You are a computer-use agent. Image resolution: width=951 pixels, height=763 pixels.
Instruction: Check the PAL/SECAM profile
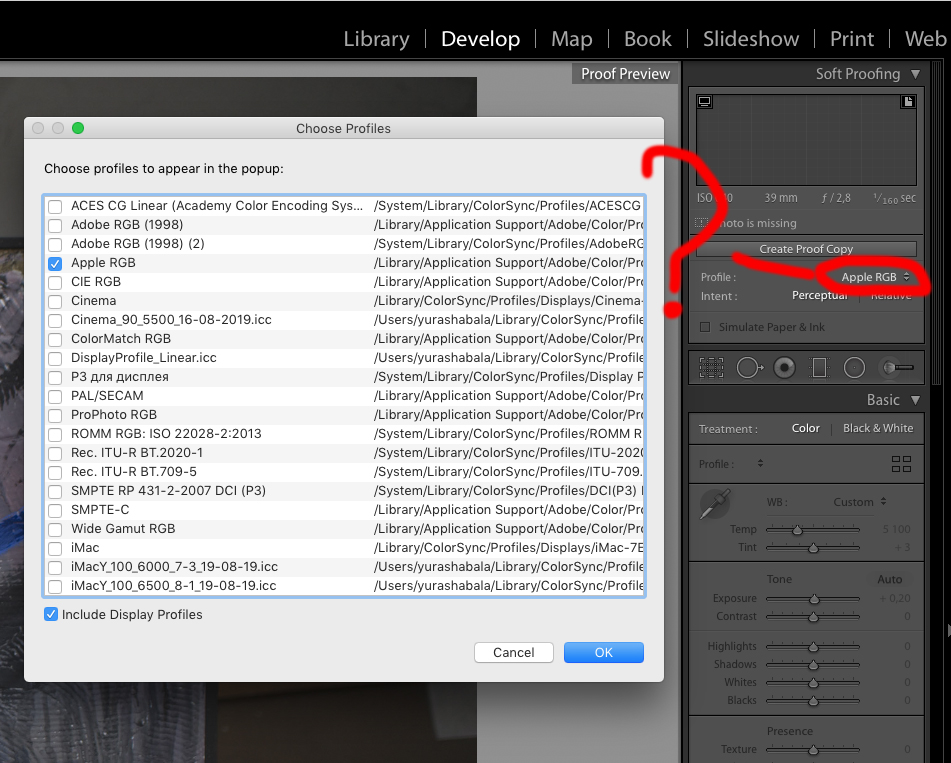click(x=55, y=397)
